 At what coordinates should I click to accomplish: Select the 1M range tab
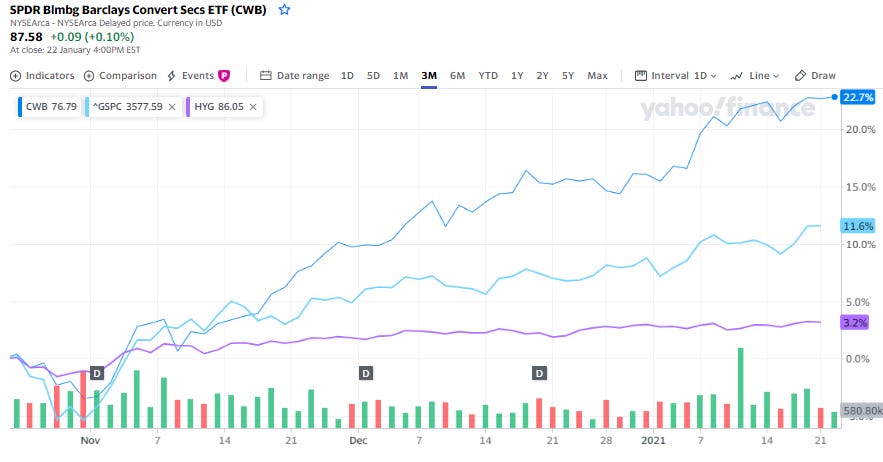pyautogui.click(x=400, y=75)
